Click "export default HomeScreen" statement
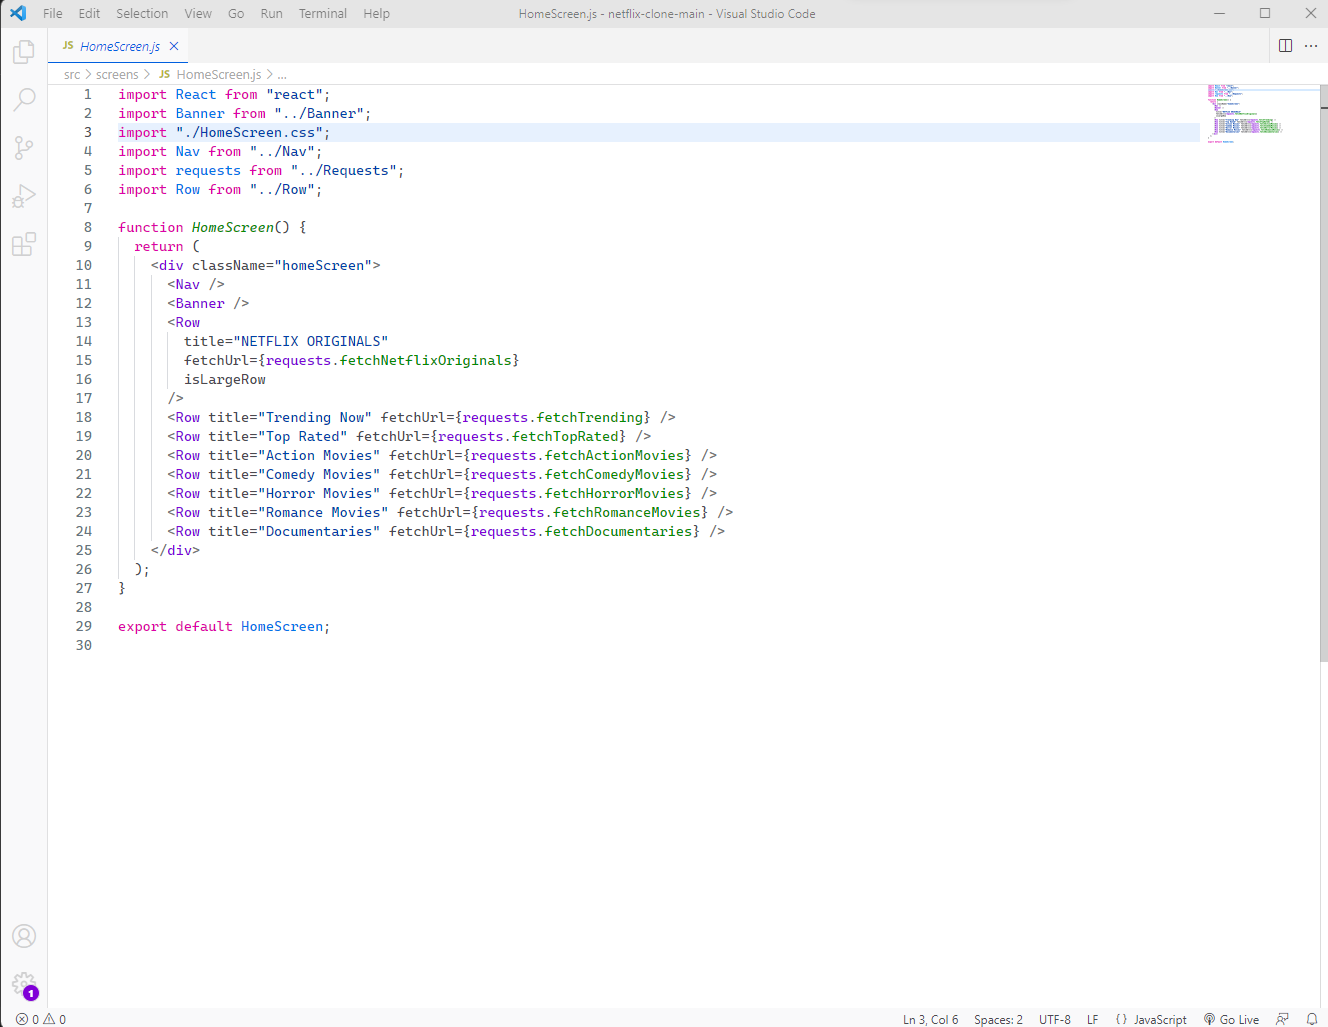 tap(224, 626)
